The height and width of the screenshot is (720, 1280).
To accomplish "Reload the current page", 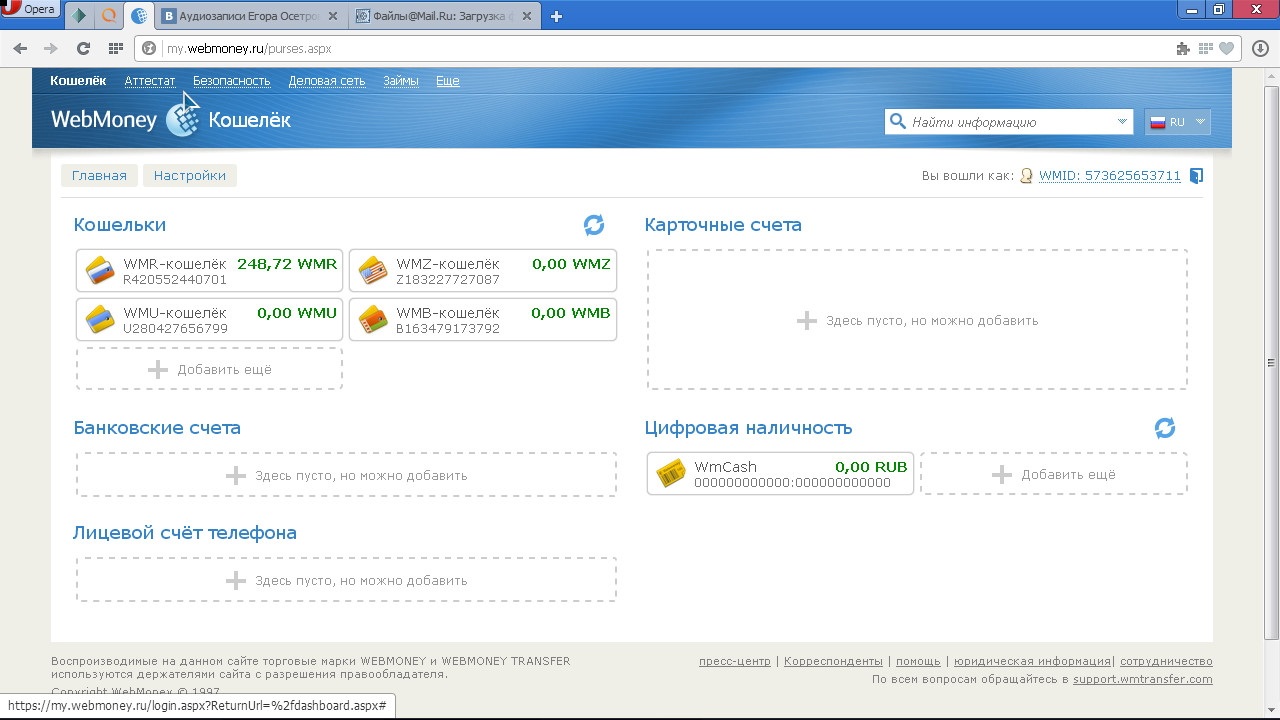I will point(83,48).
